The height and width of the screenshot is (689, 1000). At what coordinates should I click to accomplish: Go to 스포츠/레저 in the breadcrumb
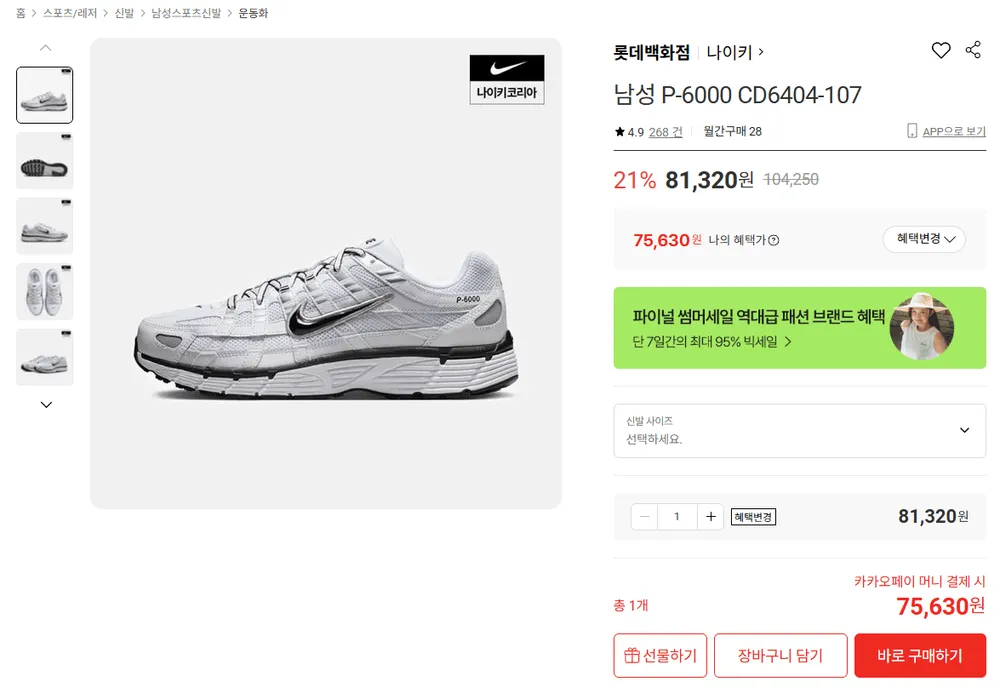(x=70, y=13)
